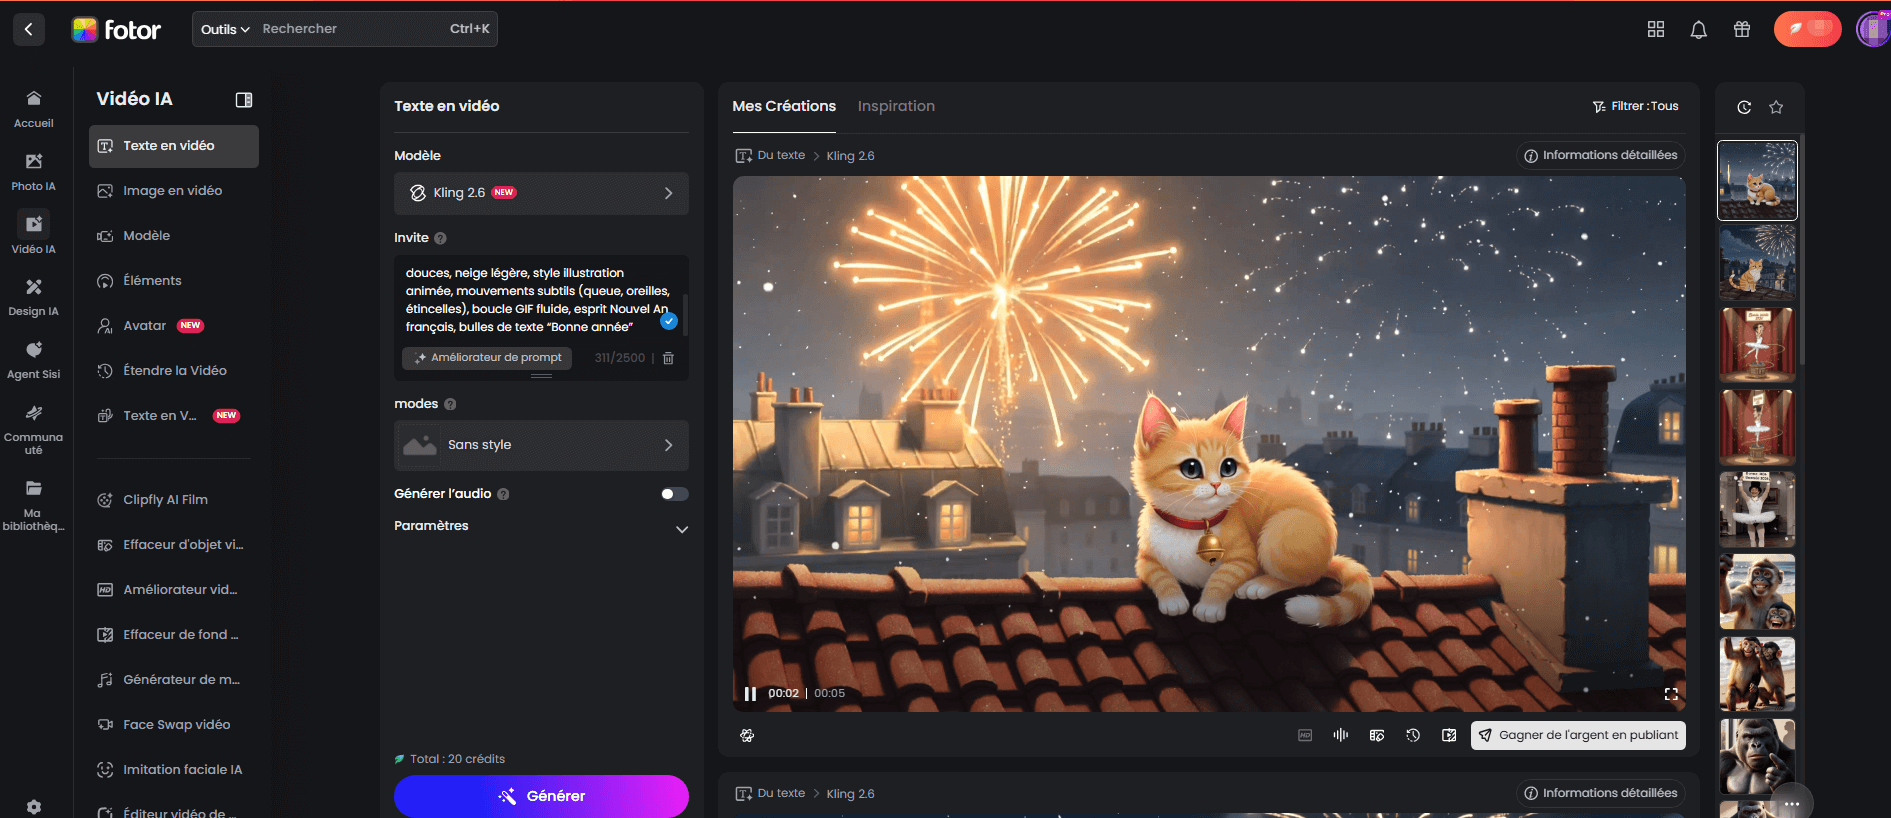
Task: Open Vidéo IA in the left sidebar
Action: coord(33,233)
